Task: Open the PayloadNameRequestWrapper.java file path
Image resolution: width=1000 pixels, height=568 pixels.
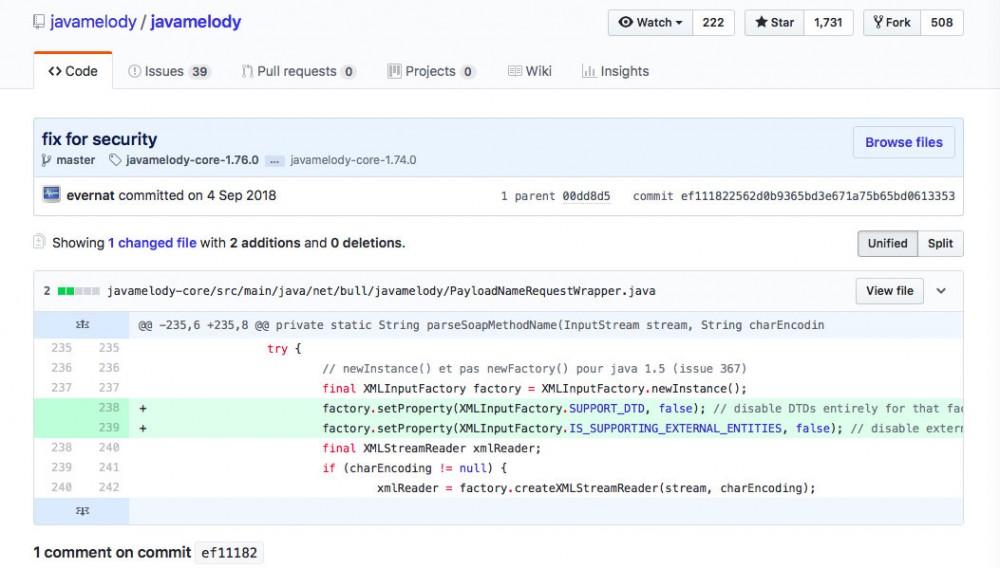Action: click(x=381, y=291)
